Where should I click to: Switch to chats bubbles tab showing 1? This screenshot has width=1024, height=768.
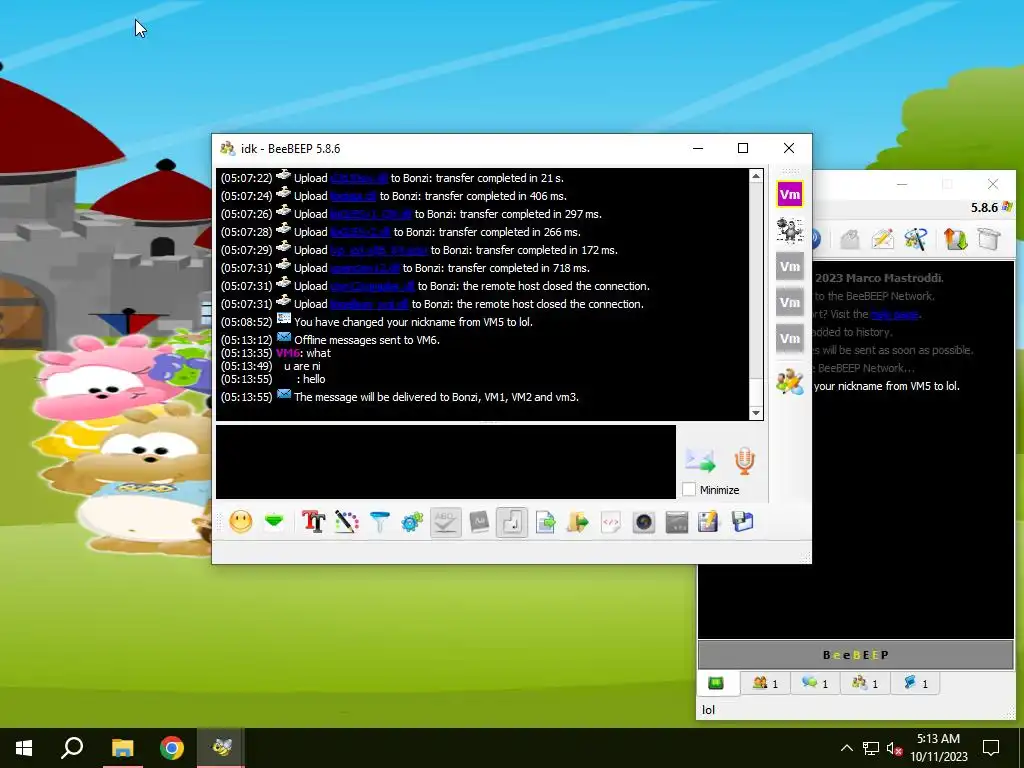pyautogui.click(x=815, y=683)
